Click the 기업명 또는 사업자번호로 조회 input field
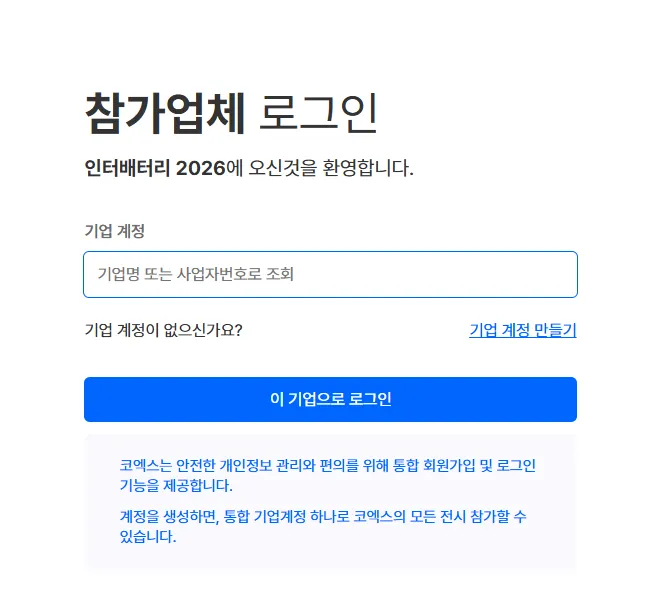 pyautogui.click(x=330, y=274)
